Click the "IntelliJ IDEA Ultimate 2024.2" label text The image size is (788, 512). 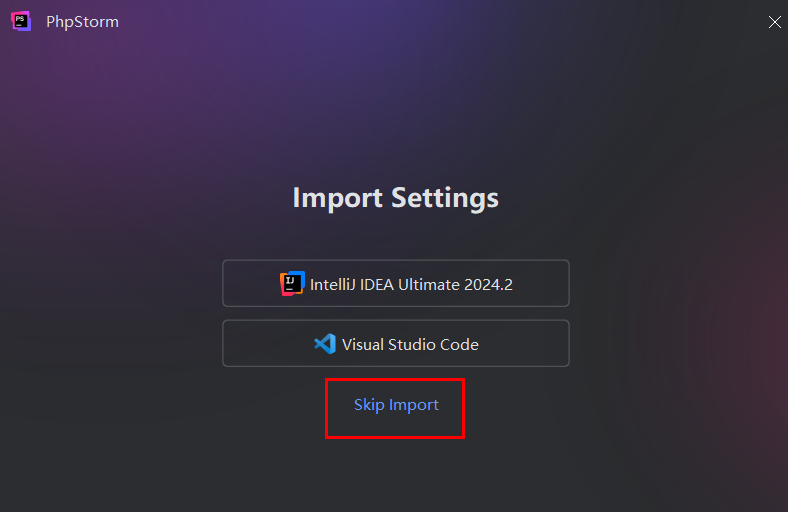(x=411, y=284)
